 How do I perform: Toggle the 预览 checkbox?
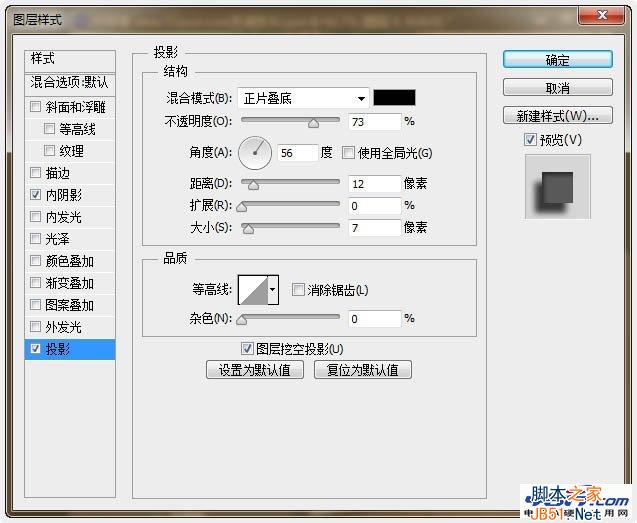click(530, 140)
